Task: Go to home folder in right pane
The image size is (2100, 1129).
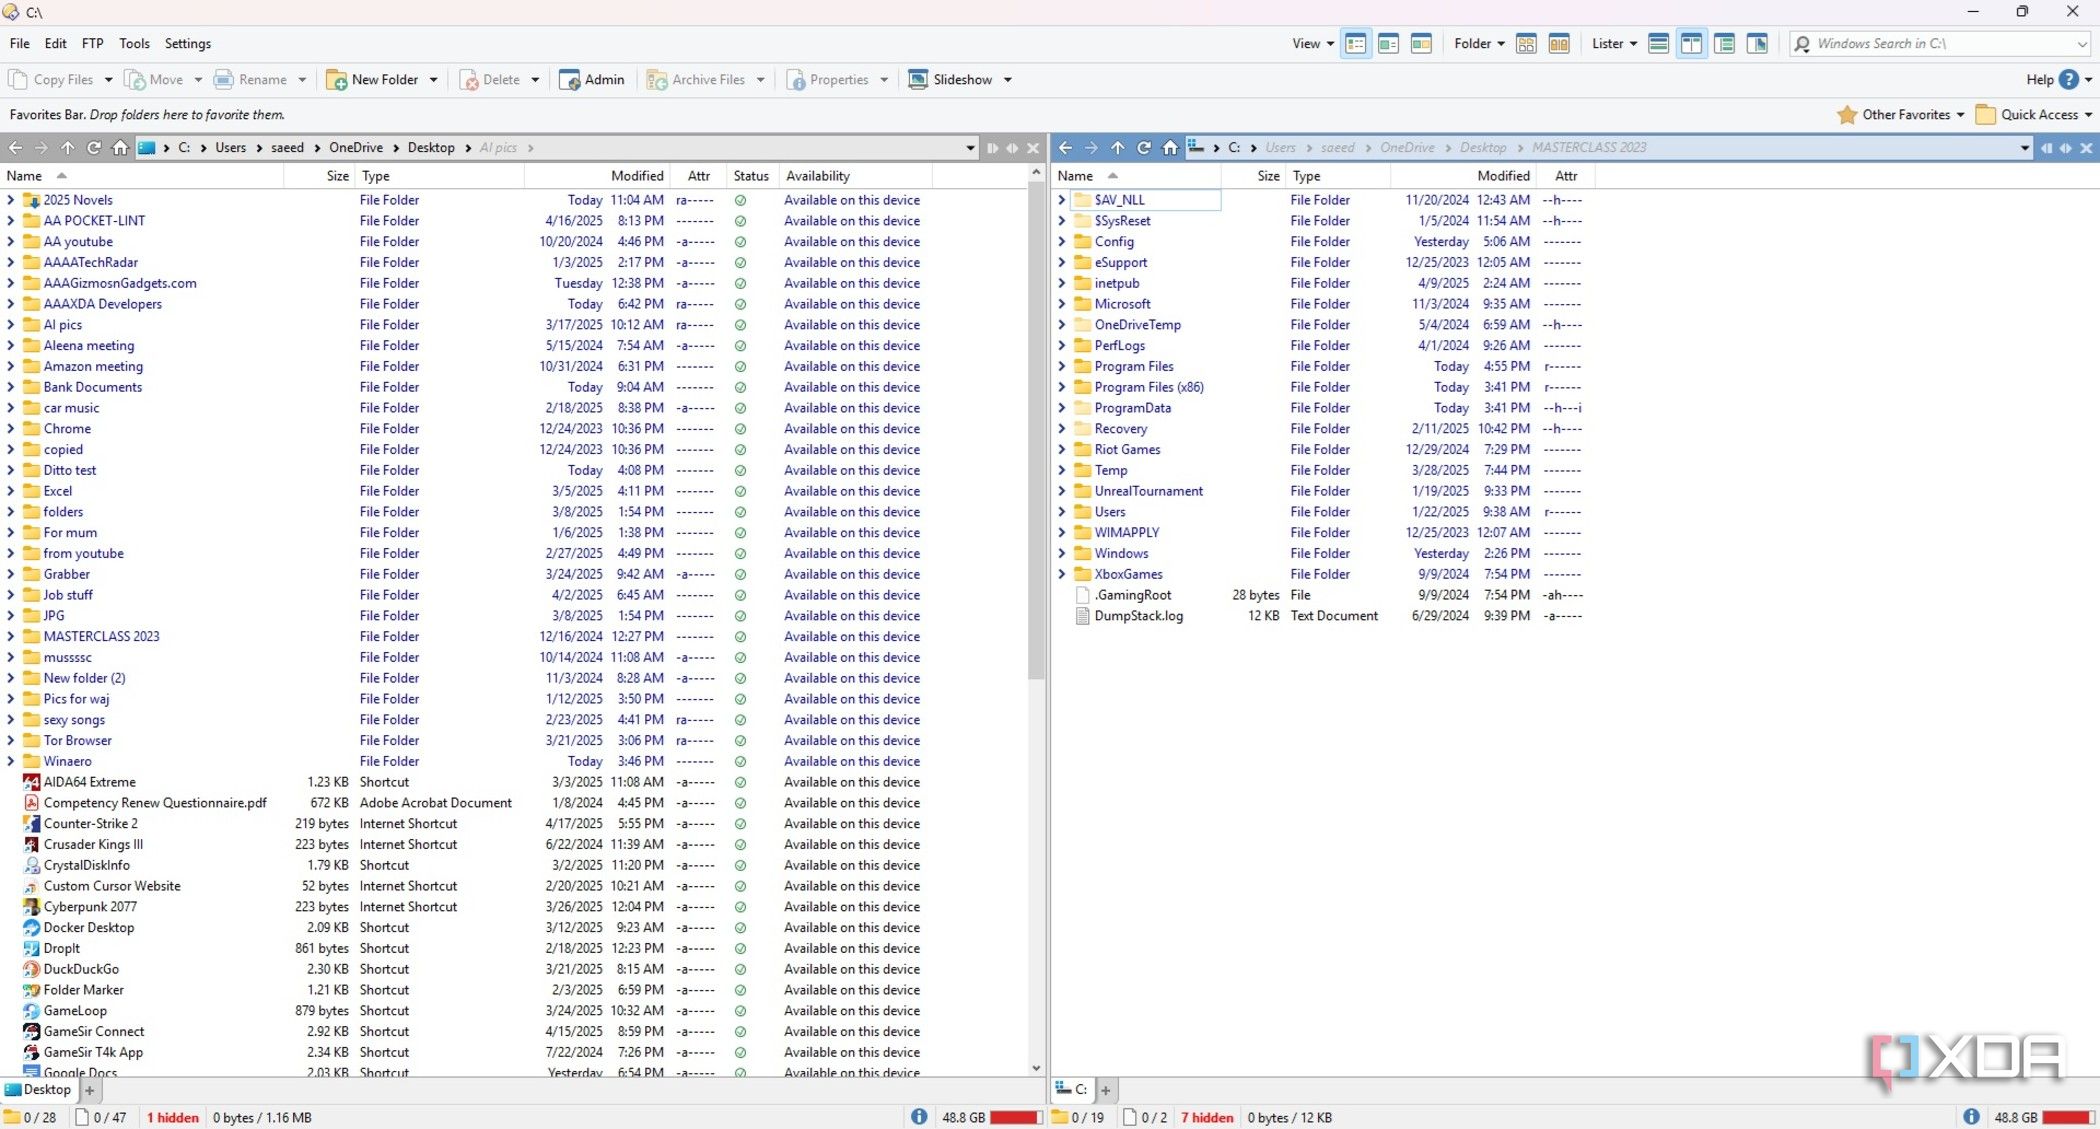Action: point(1169,148)
